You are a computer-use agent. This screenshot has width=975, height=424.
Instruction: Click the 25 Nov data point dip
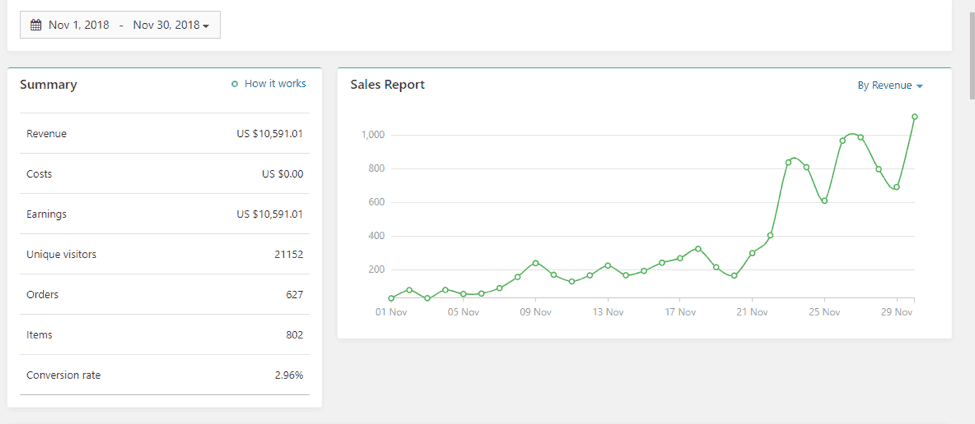(x=824, y=201)
